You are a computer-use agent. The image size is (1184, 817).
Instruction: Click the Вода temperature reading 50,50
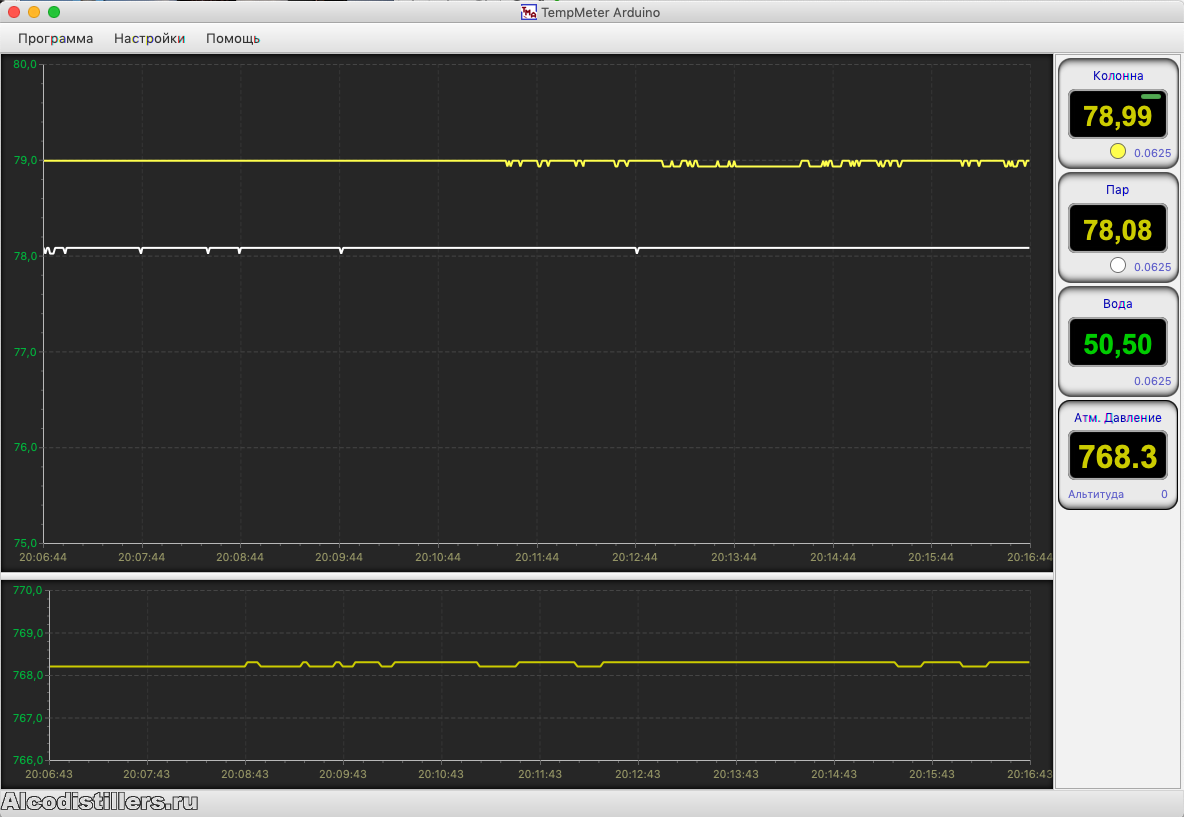pyautogui.click(x=1118, y=344)
